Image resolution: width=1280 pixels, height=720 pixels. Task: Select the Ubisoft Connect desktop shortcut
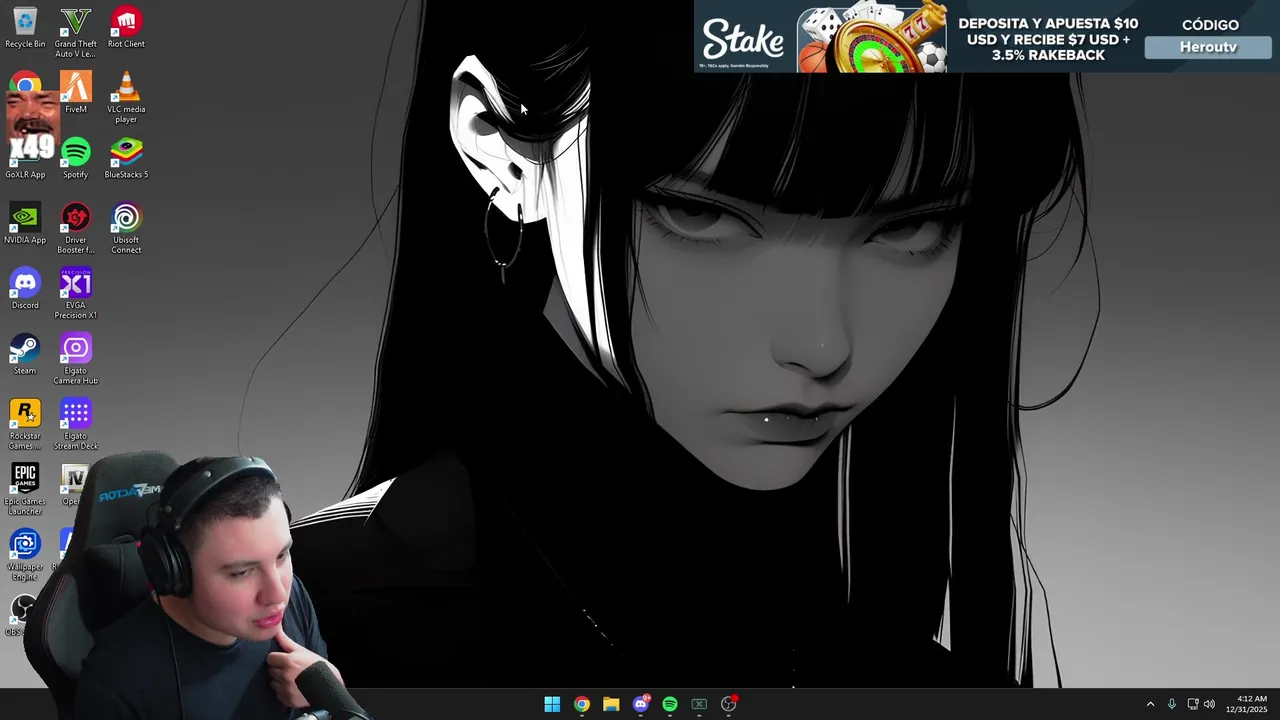click(126, 228)
